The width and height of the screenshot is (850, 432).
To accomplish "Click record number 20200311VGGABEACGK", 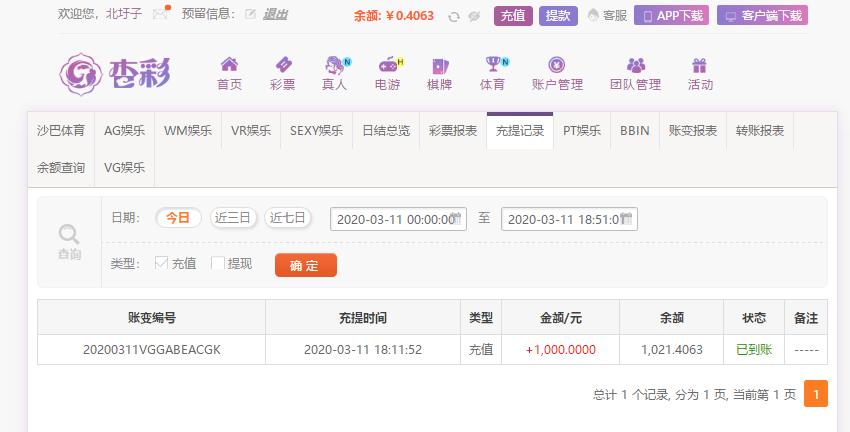I will [x=152, y=350].
